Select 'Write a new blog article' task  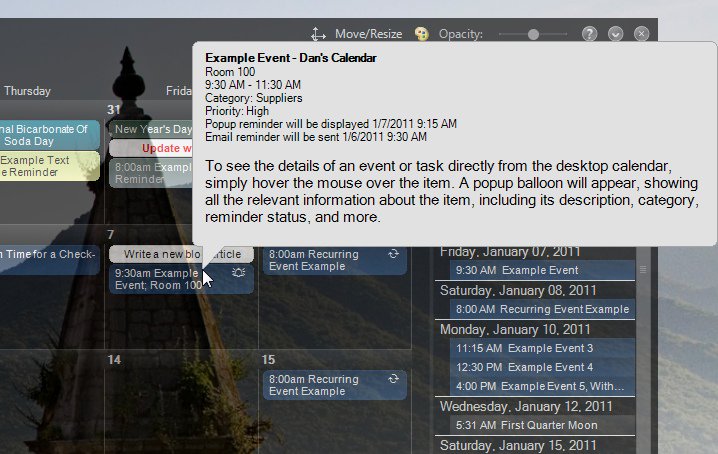coord(181,254)
